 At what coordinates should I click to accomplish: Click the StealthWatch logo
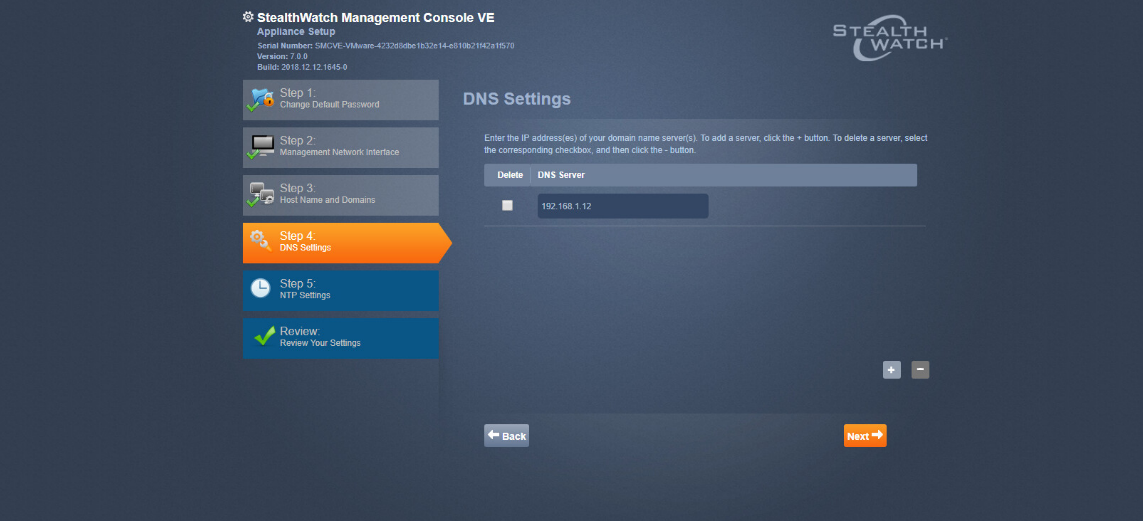click(x=889, y=35)
